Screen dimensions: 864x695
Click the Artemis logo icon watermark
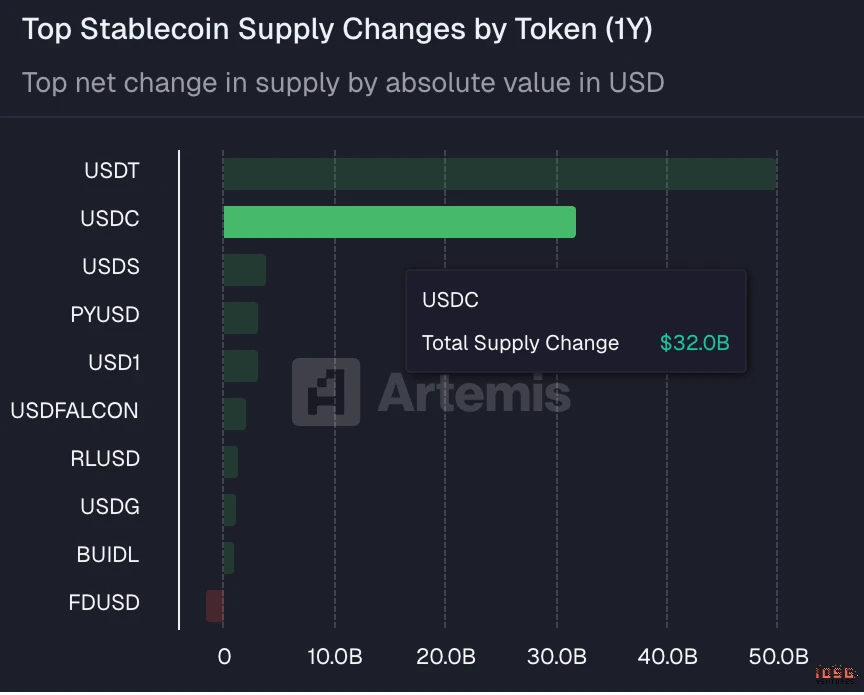[326, 393]
